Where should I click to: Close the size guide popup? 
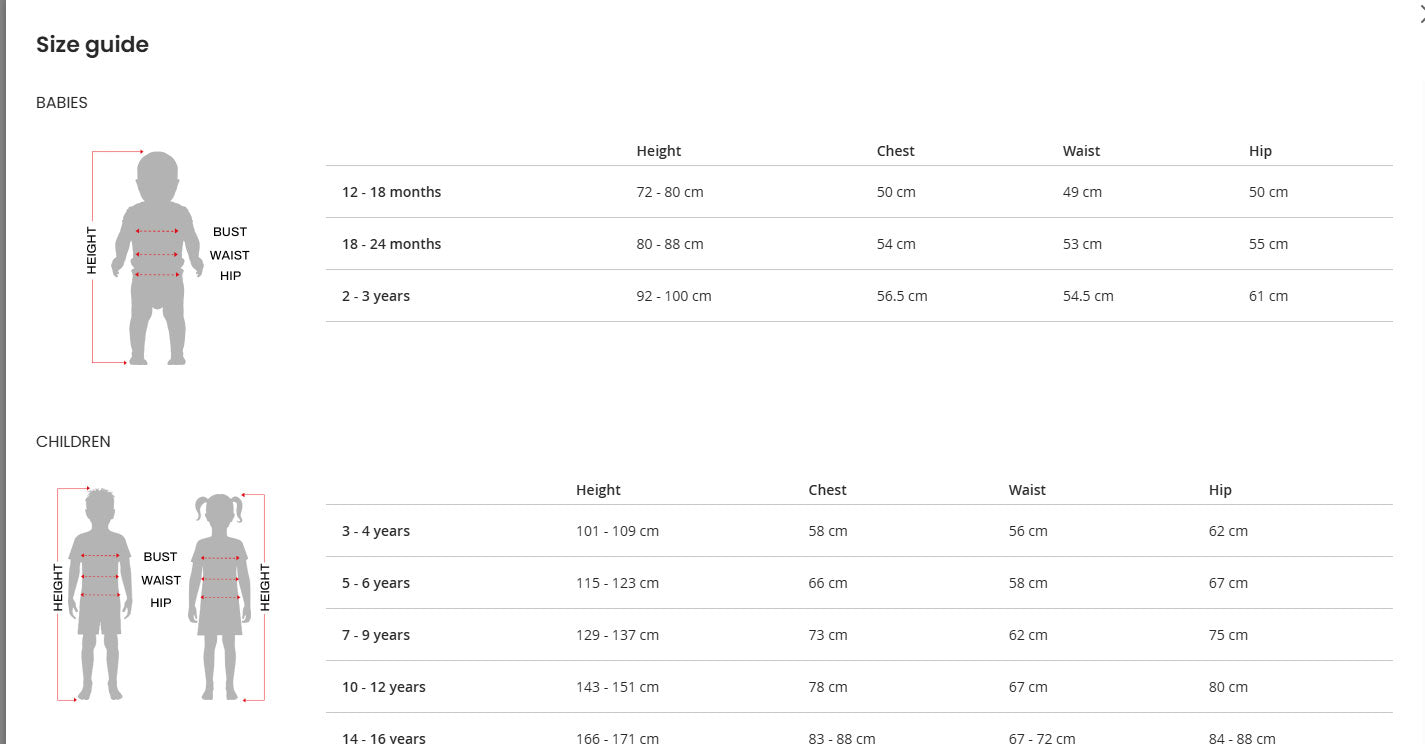(1420, 12)
